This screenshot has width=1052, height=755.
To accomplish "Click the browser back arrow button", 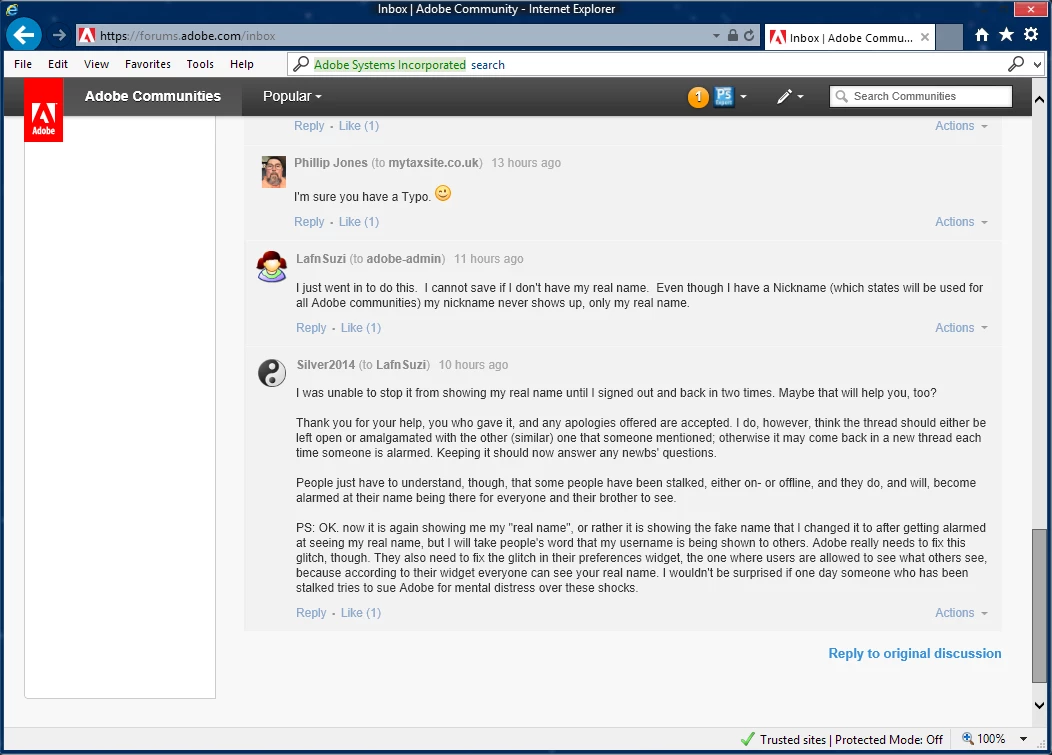I will 23,35.
